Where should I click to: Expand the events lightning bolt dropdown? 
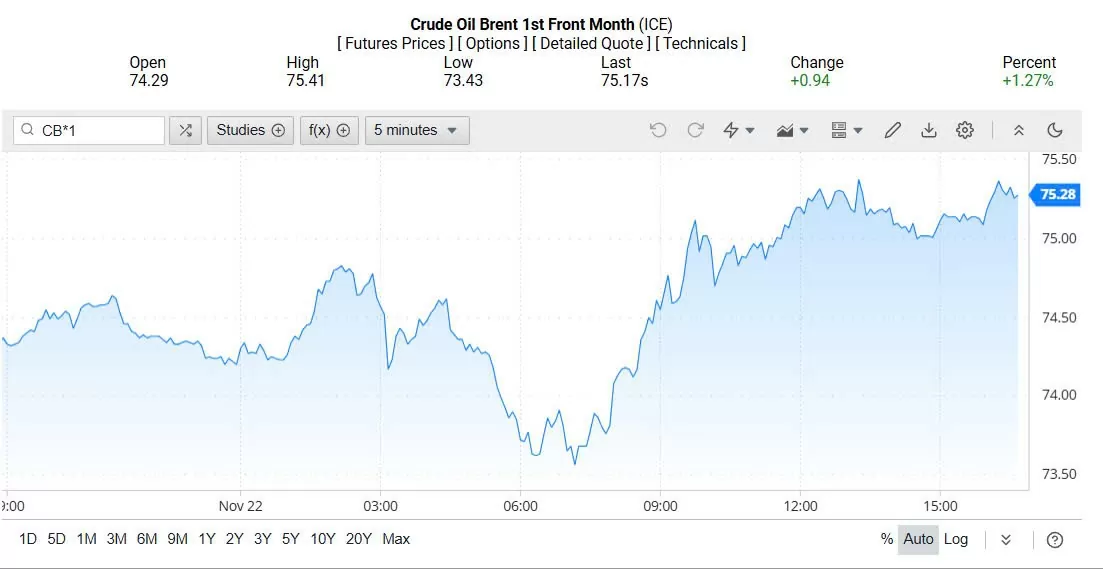point(738,130)
